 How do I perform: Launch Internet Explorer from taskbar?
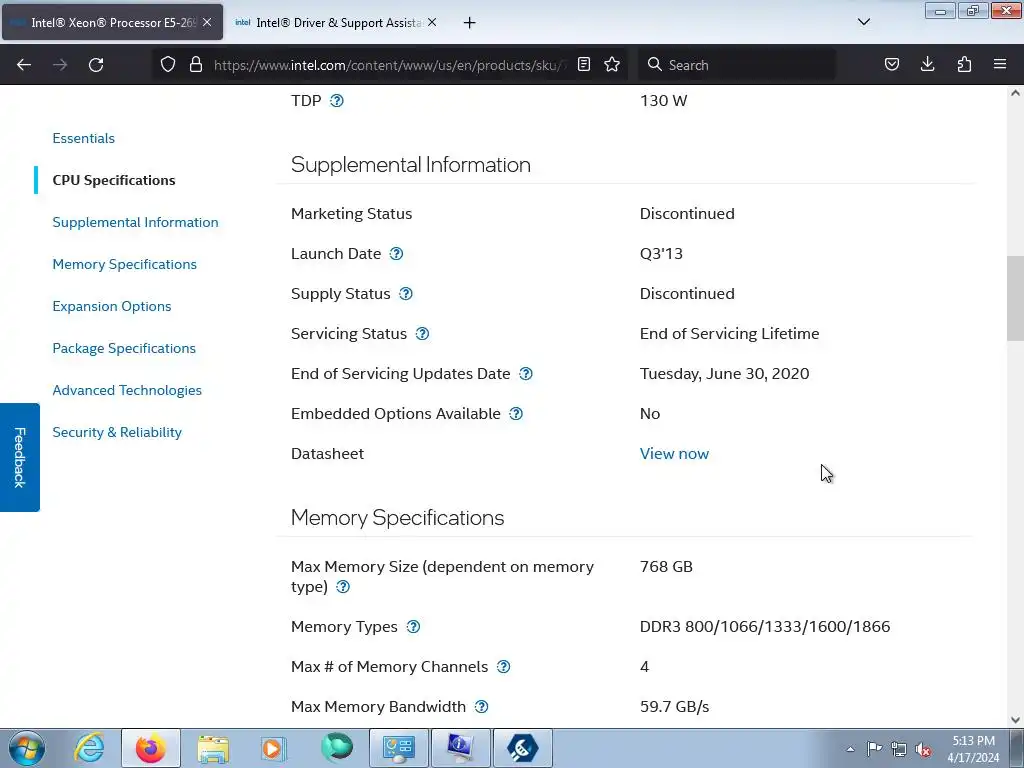89,748
